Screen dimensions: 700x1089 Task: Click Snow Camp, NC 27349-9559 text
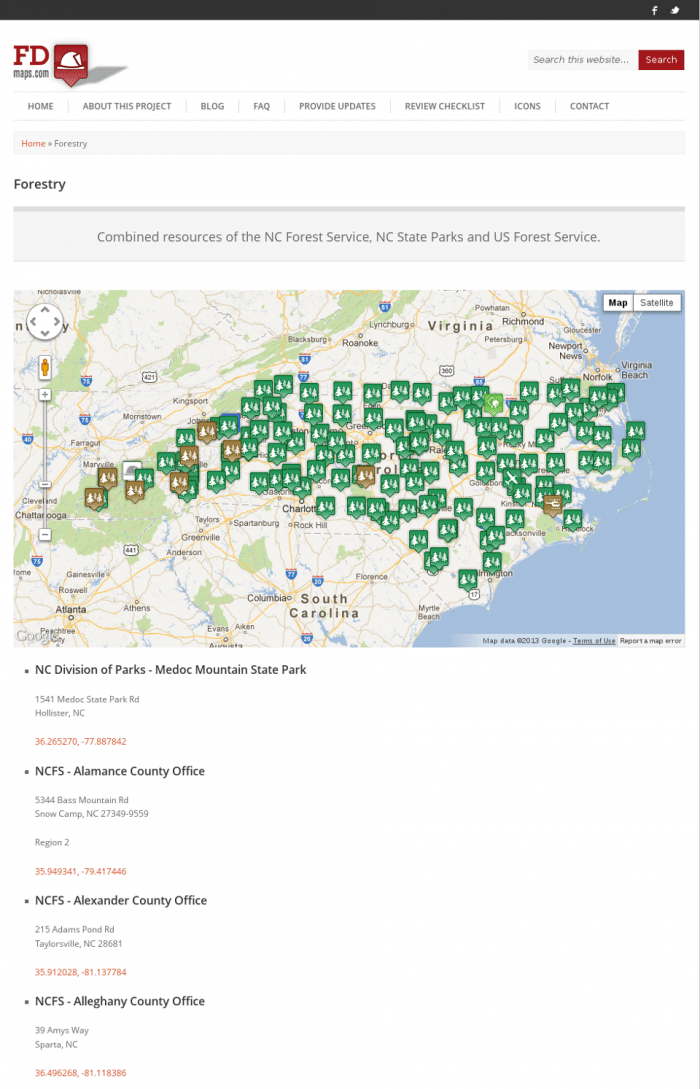[x=92, y=814]
